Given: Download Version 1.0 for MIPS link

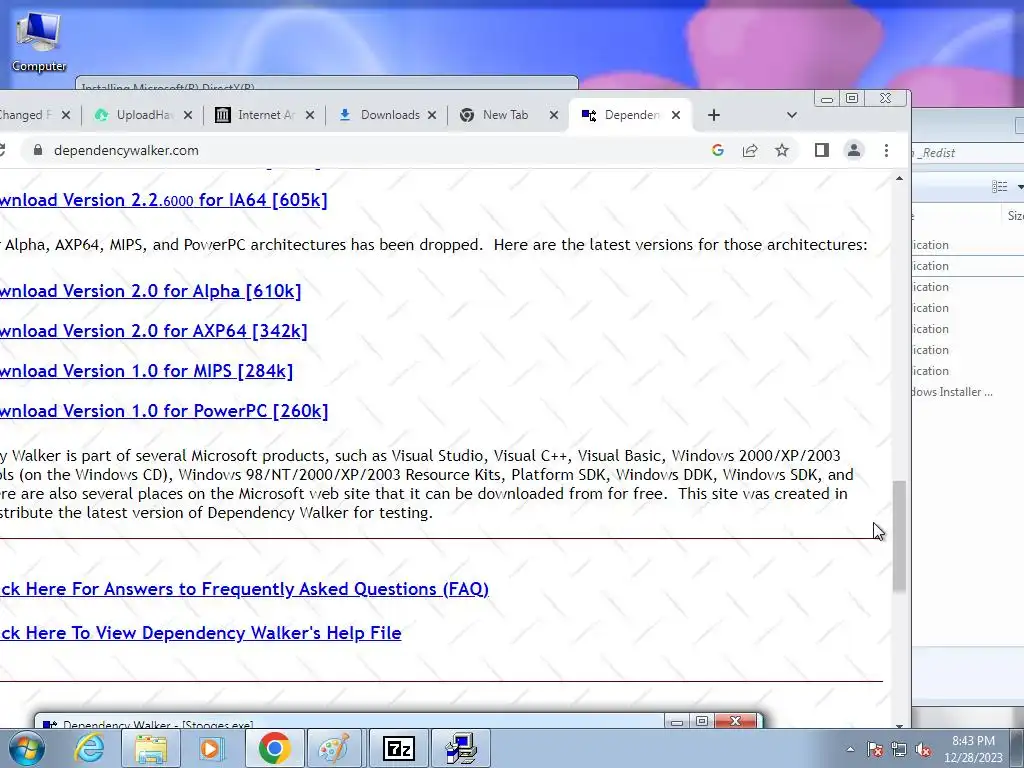Looking at the screenshot, I should pyautogui.click(x=146, y=371).
